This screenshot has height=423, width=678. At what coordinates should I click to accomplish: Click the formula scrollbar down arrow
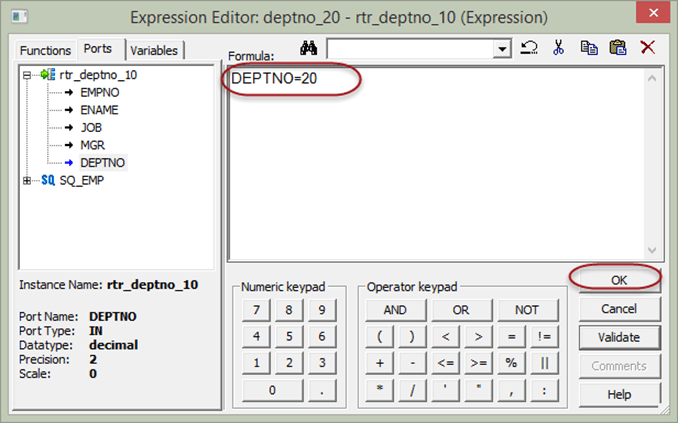(x=652, y=250)
